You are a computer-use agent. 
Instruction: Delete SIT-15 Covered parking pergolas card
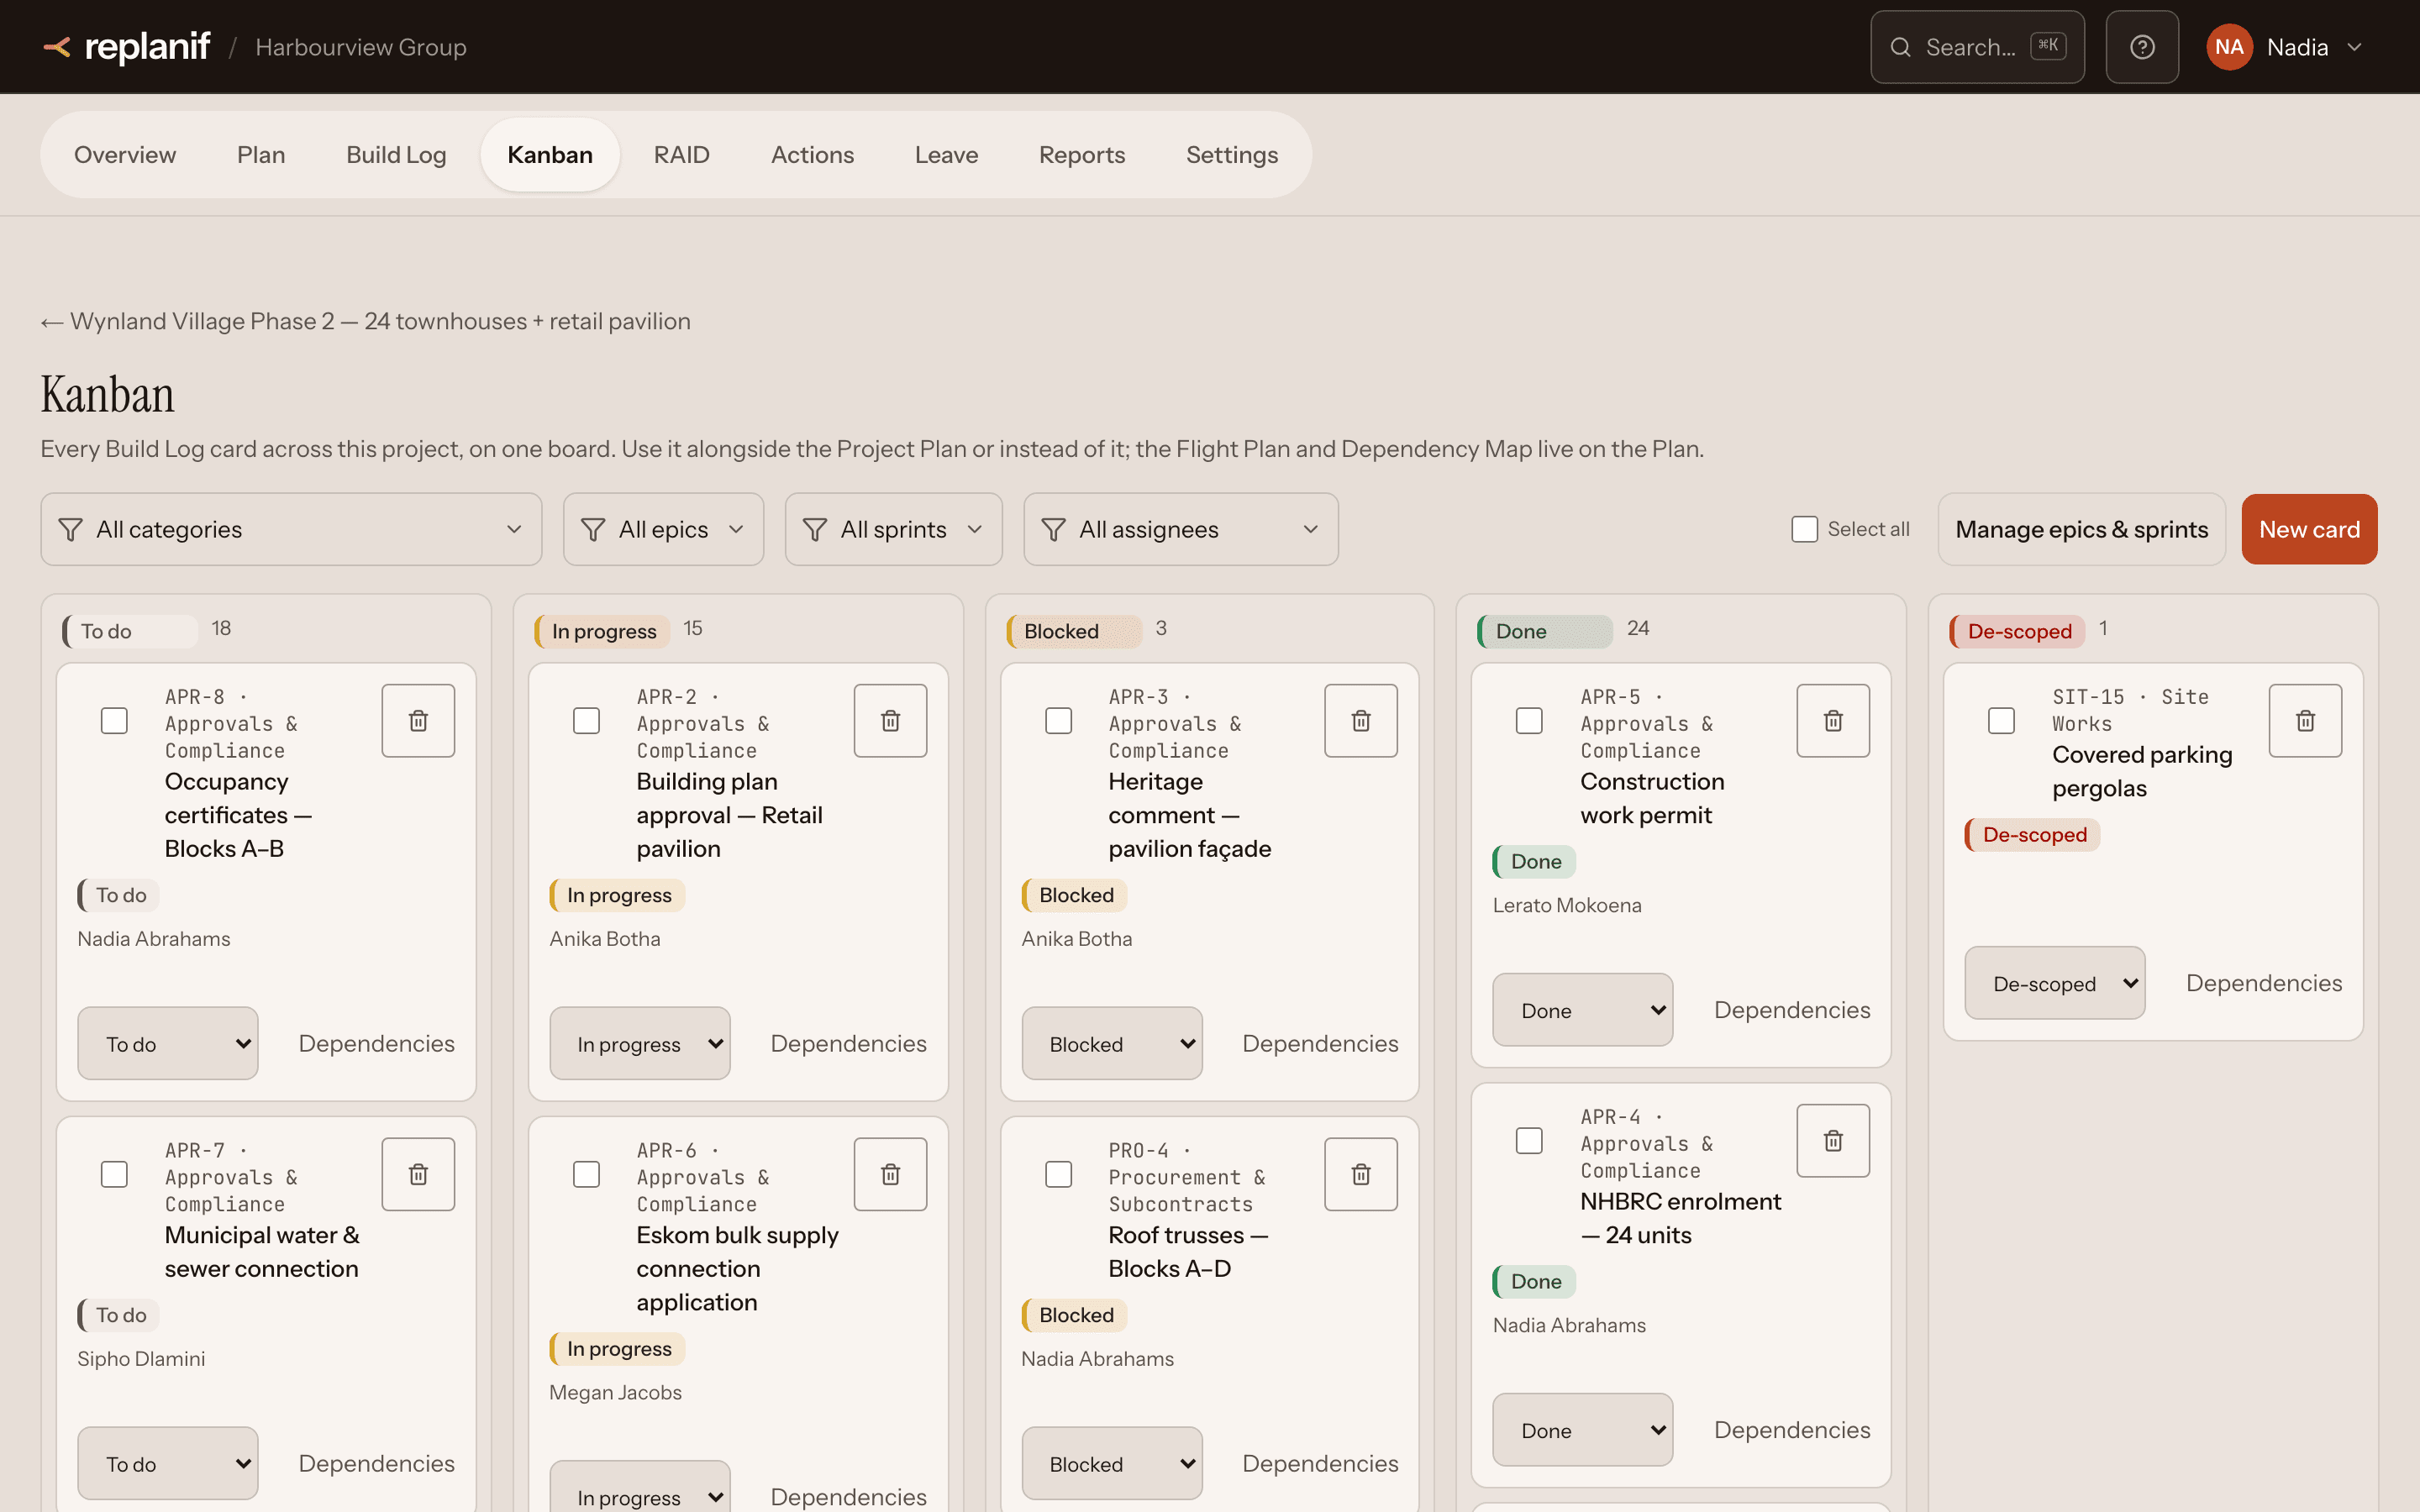[x=2305, y=720]
